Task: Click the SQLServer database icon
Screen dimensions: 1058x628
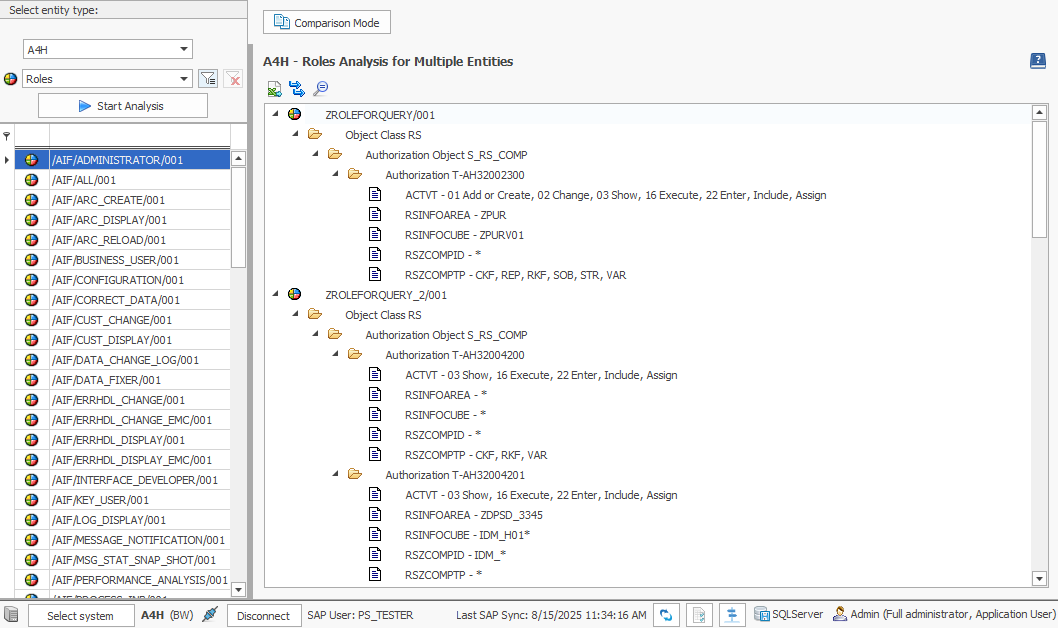Action: click(762, 615)
